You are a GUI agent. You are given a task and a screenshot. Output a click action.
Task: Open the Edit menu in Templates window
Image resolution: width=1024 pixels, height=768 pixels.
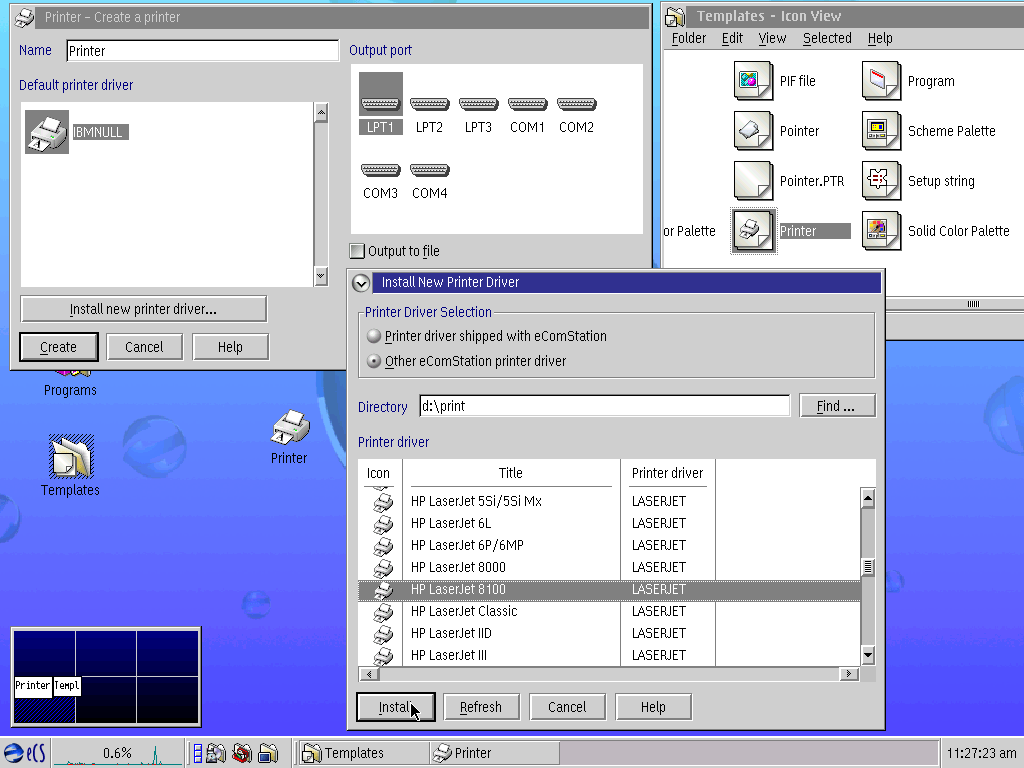click(x=732, y=38)
